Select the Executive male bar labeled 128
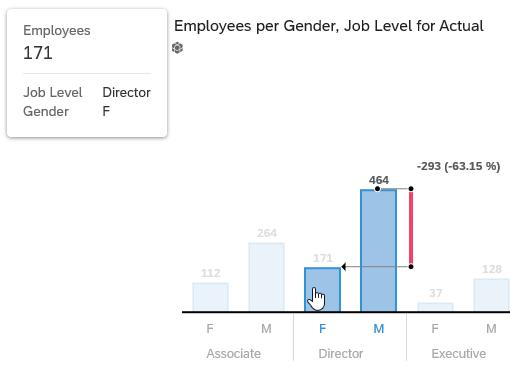This screenshot has height=366, width=510. pyautogui.click(x=492, y=295)
